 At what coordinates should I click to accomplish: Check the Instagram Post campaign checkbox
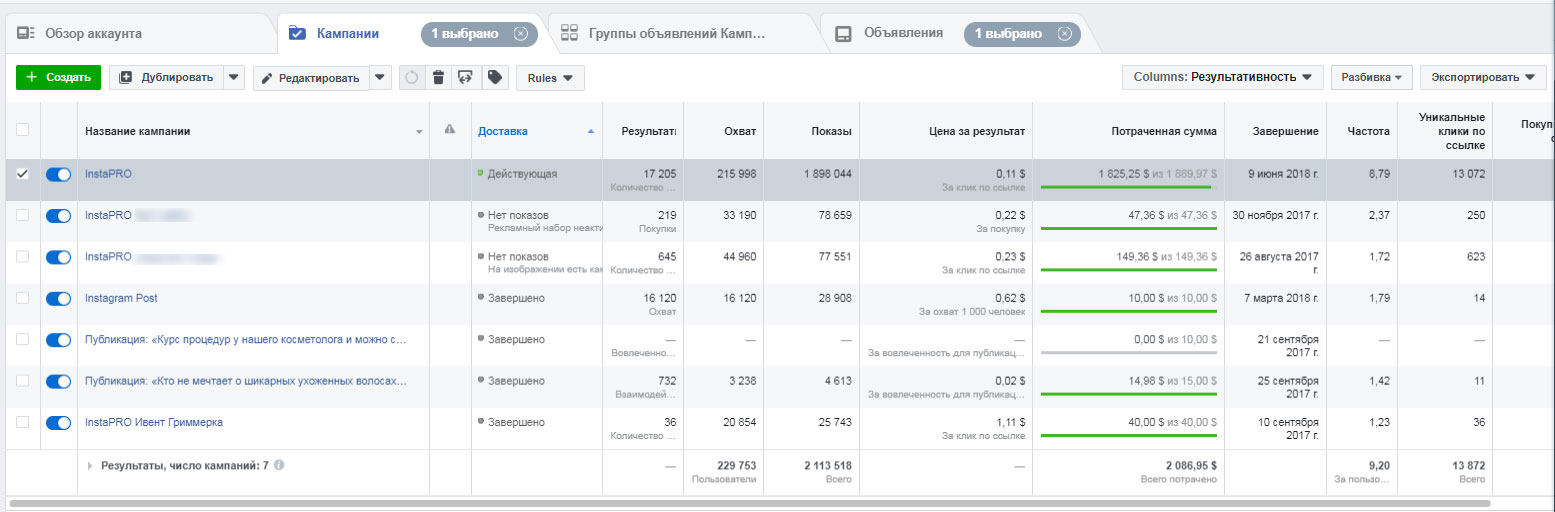pyautogui.click(x=22, y=298)
